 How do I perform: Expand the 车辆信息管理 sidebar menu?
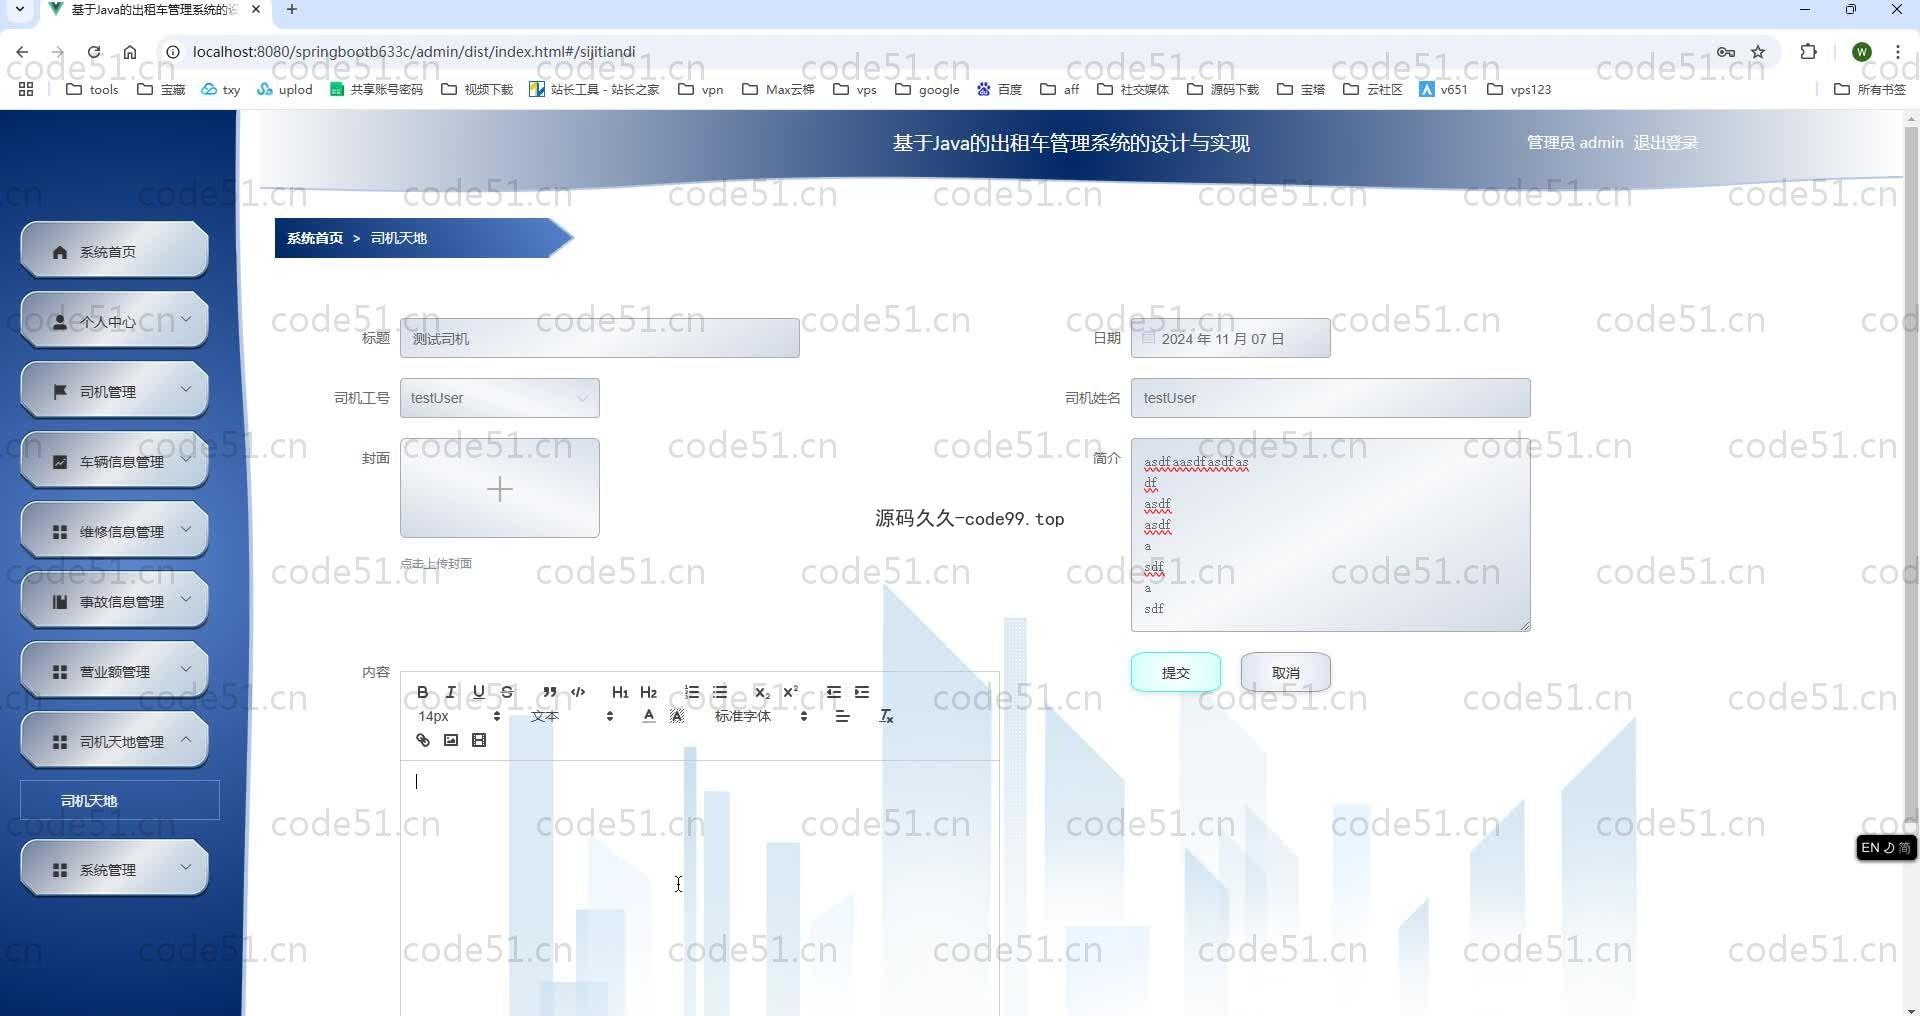pyautogui.click(x=114, y=461)
